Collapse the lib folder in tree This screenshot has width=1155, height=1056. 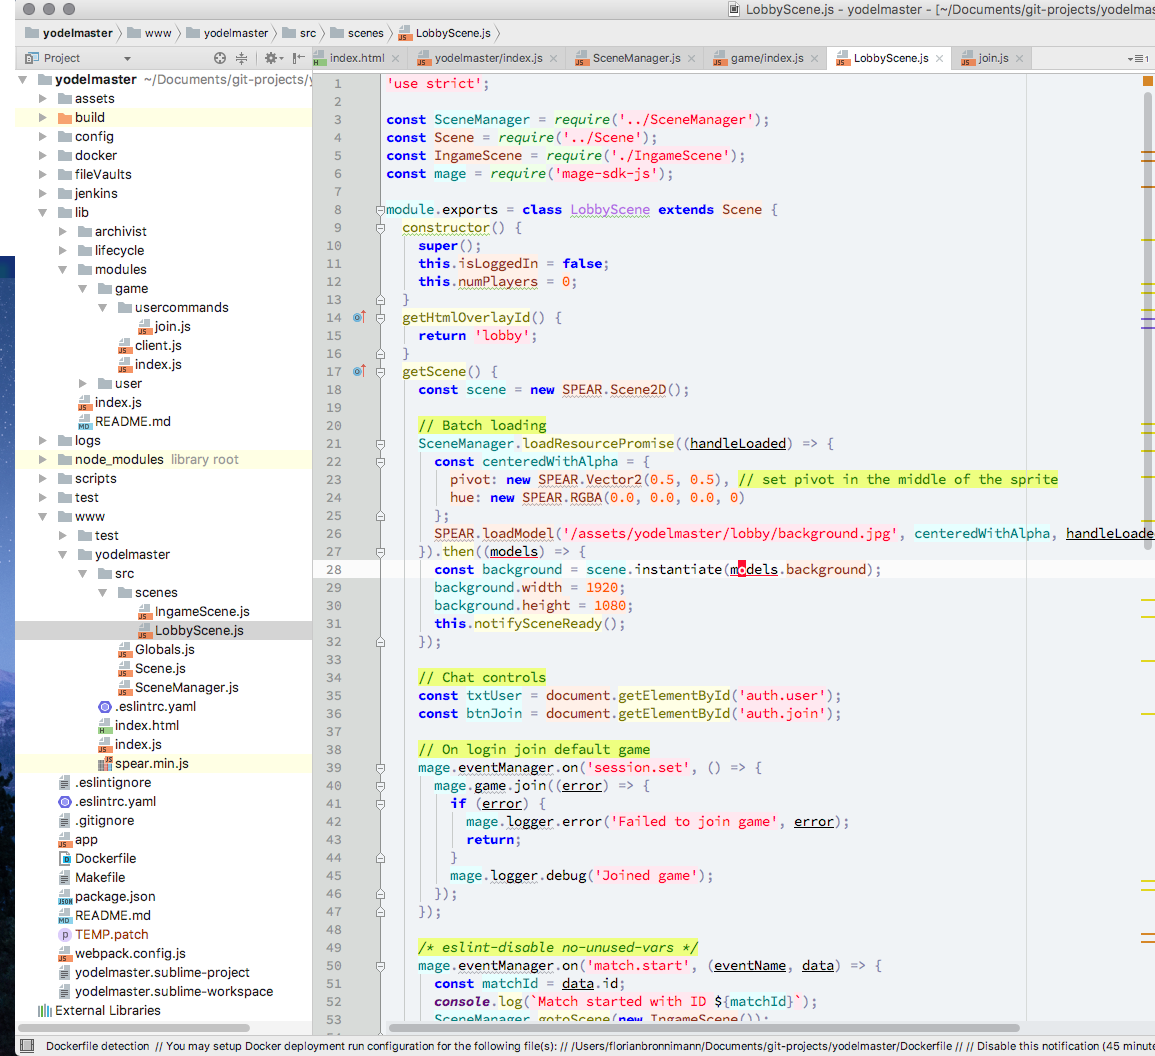[42, 212]
